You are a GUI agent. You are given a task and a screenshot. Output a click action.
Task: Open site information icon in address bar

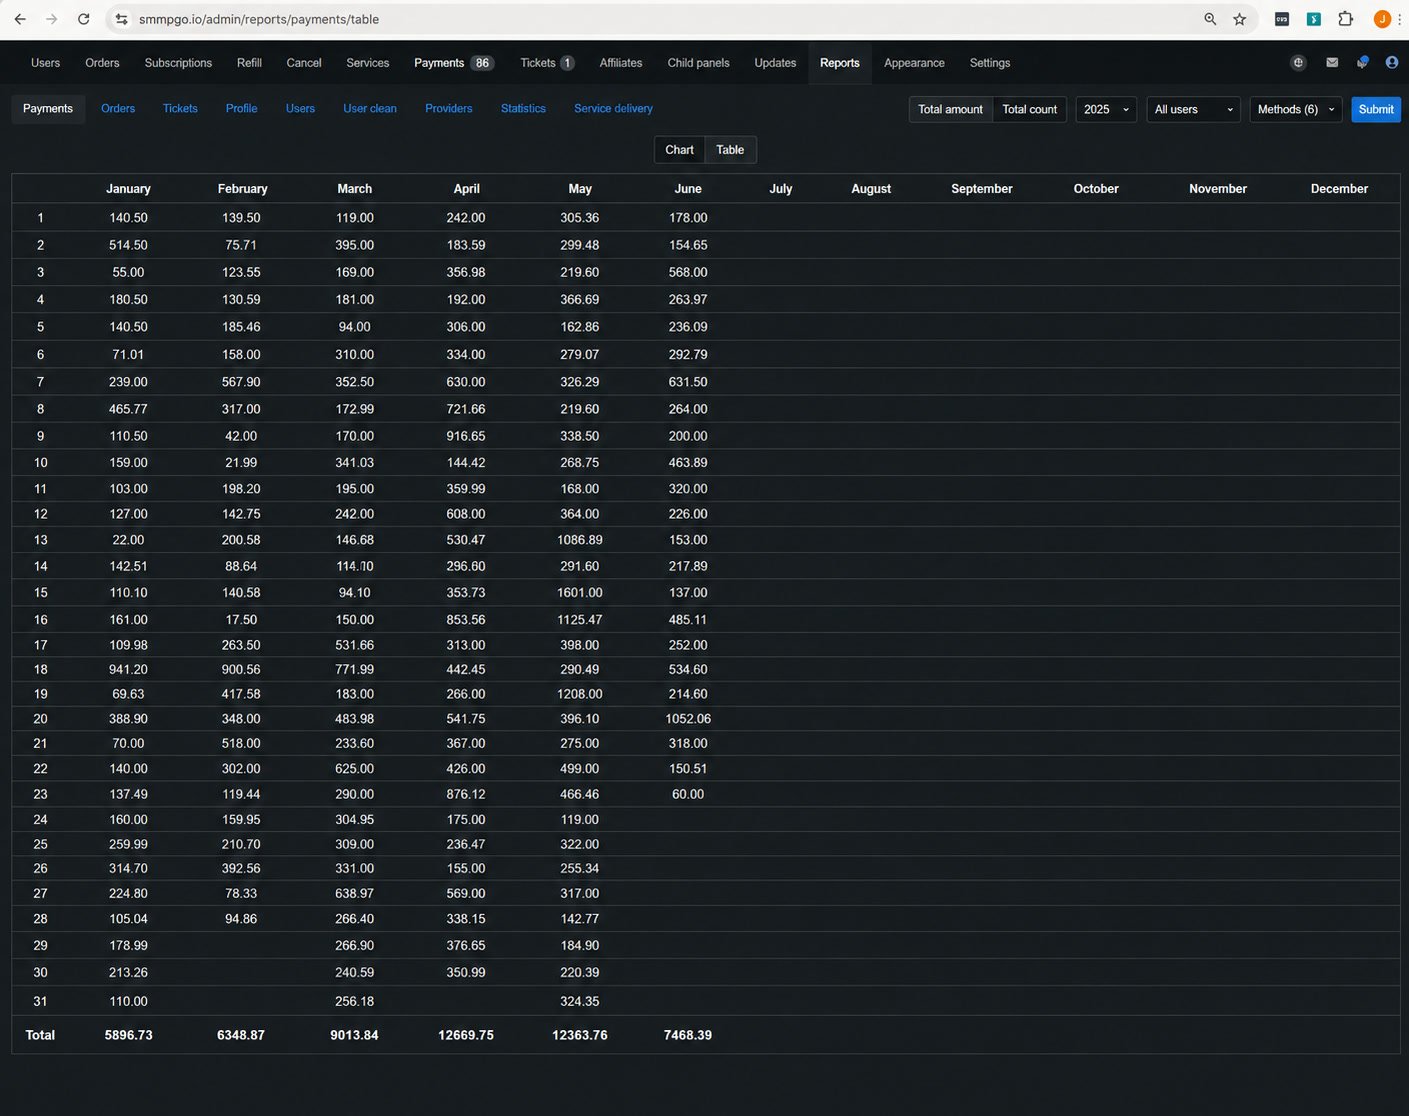pos(122,19)
